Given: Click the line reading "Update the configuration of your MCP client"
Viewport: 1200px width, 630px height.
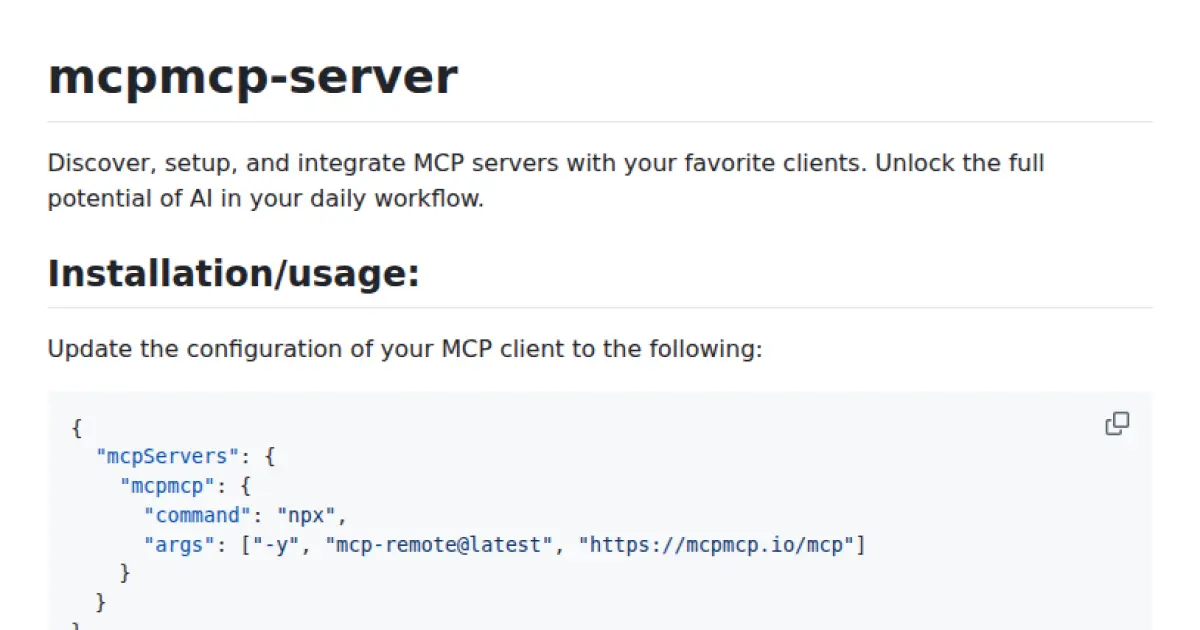Looking at the screenshot, I should click(404, 348).
